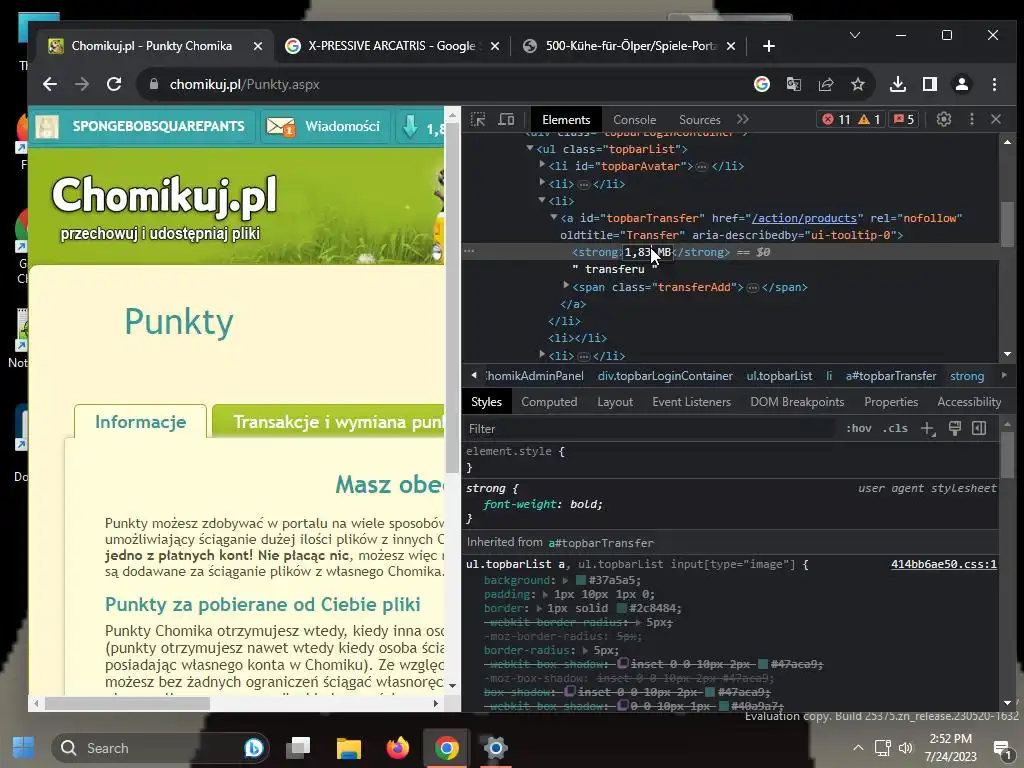Screen dimensions: 1024x768
Task: Open the Layout tab
Action: point(615,402)
